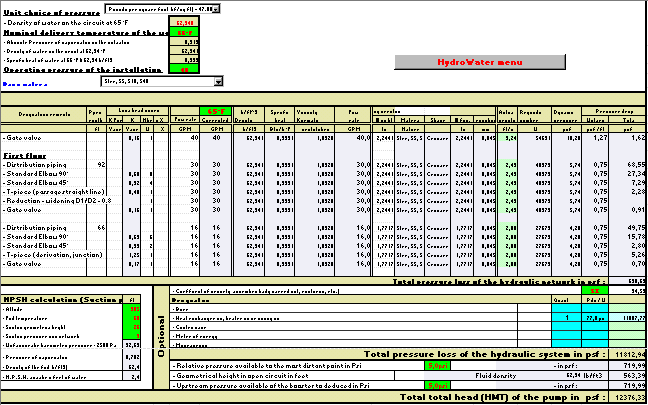Select the green suction pressure cell in NPSH
This screenshot has width=648, height=405.
tap(132, 336)
